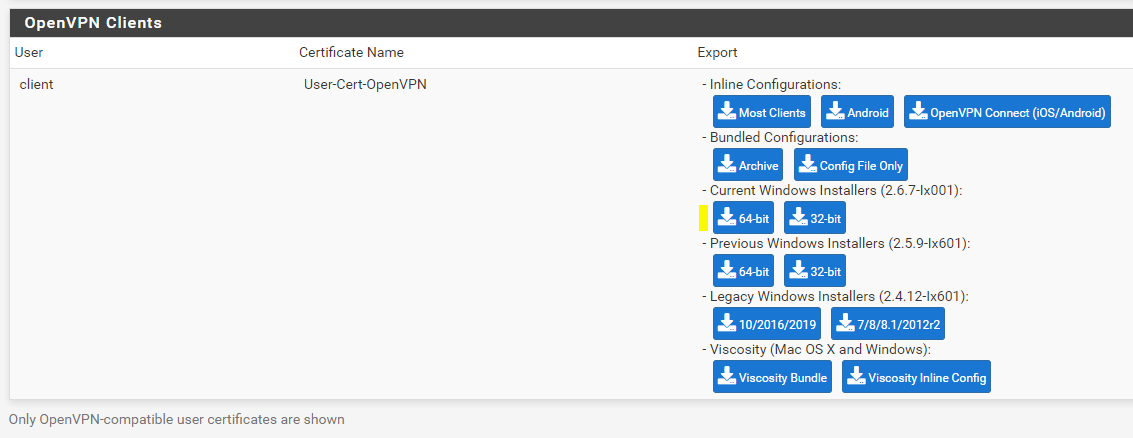1133x438 pixels.
Task: Select the Export column header
Action: click(718, 53)
